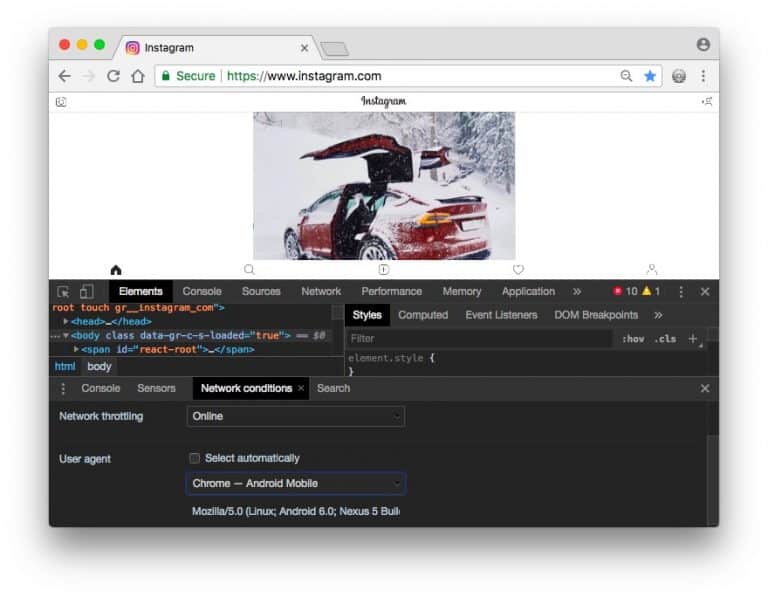
Task: Open the Application tab
Action: (x=528, y=291)
